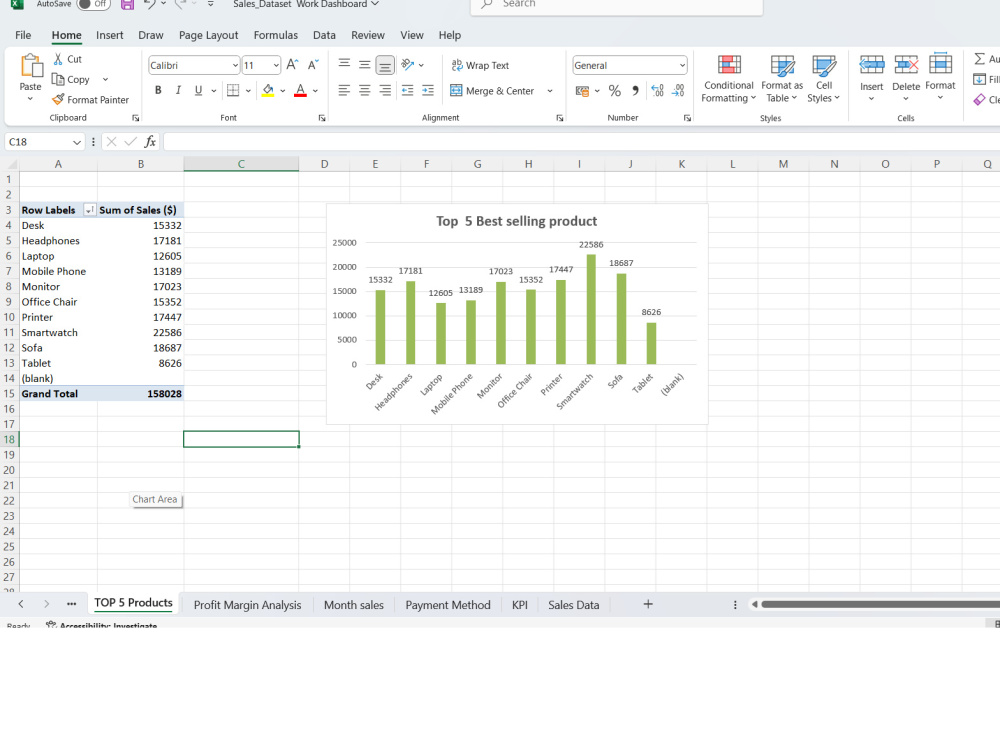Image resolution: width=1000 pixels, height=750 pixels.
Task: Add a new sheet with plus icon
Action: (x=648, y=604)
